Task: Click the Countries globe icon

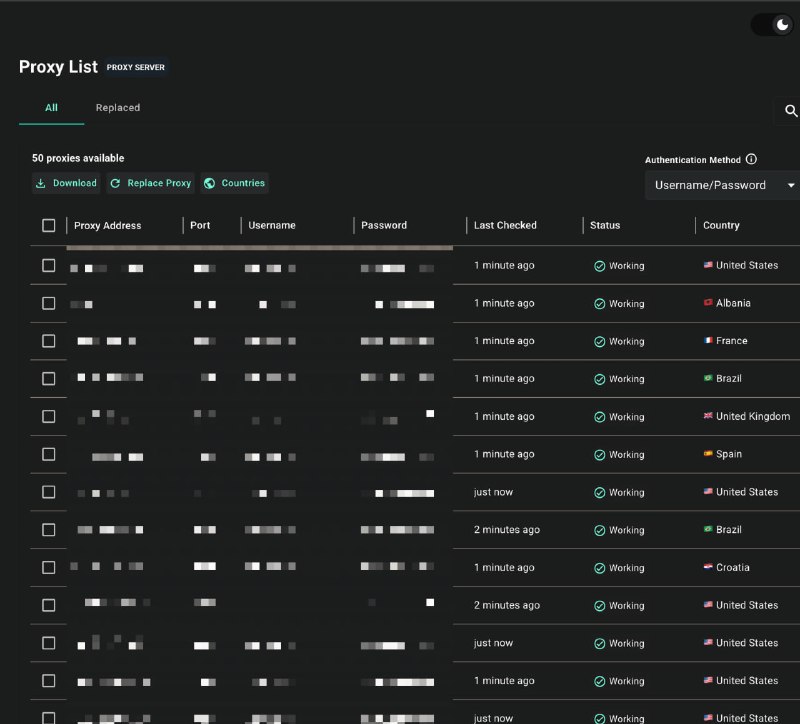Action: (210, 183)
